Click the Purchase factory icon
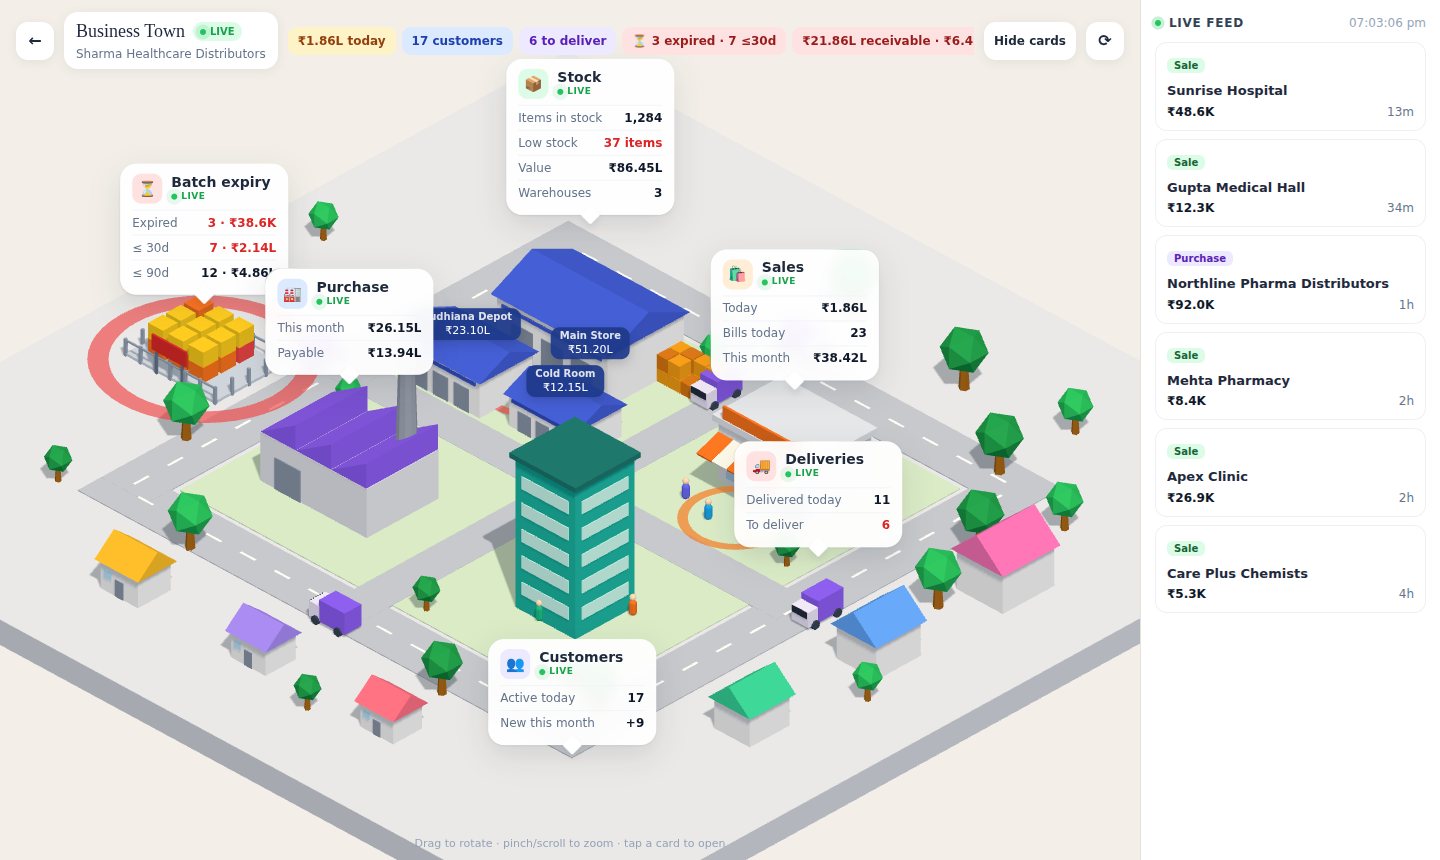The width and height of the screenshot is (1440, 860). click(292, 293)
